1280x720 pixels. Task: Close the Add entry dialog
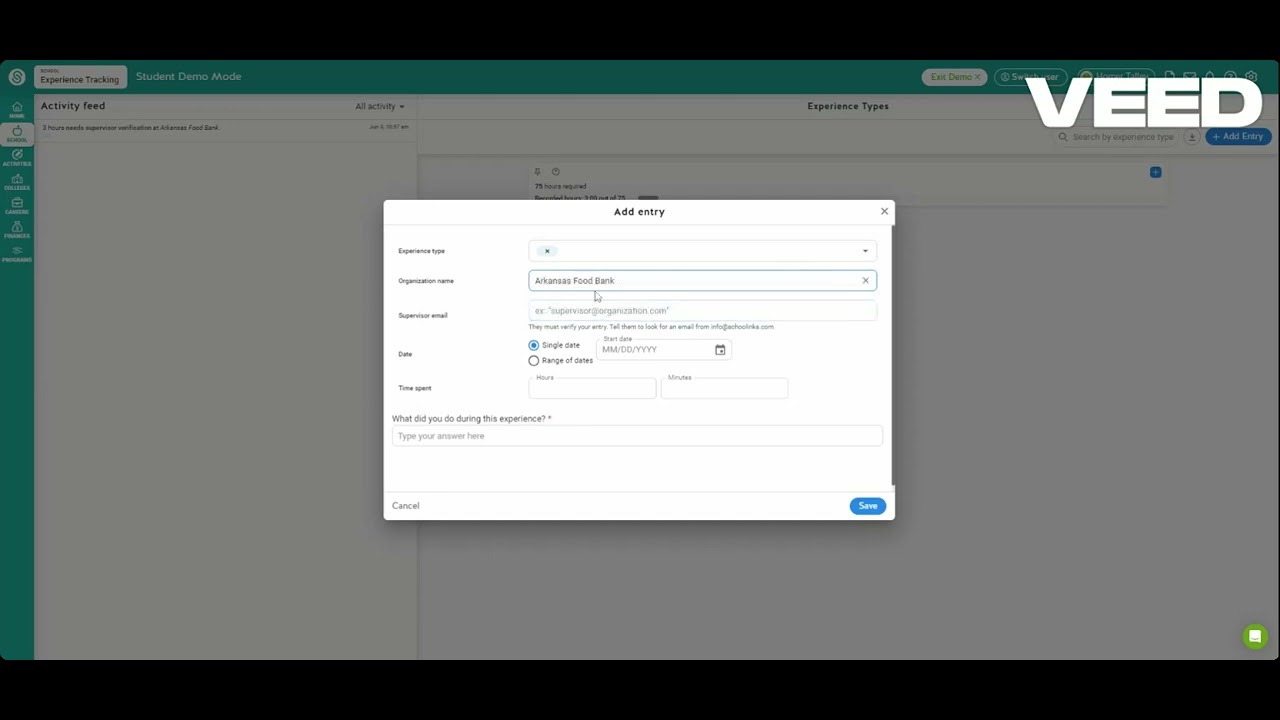tap(884, 212)
